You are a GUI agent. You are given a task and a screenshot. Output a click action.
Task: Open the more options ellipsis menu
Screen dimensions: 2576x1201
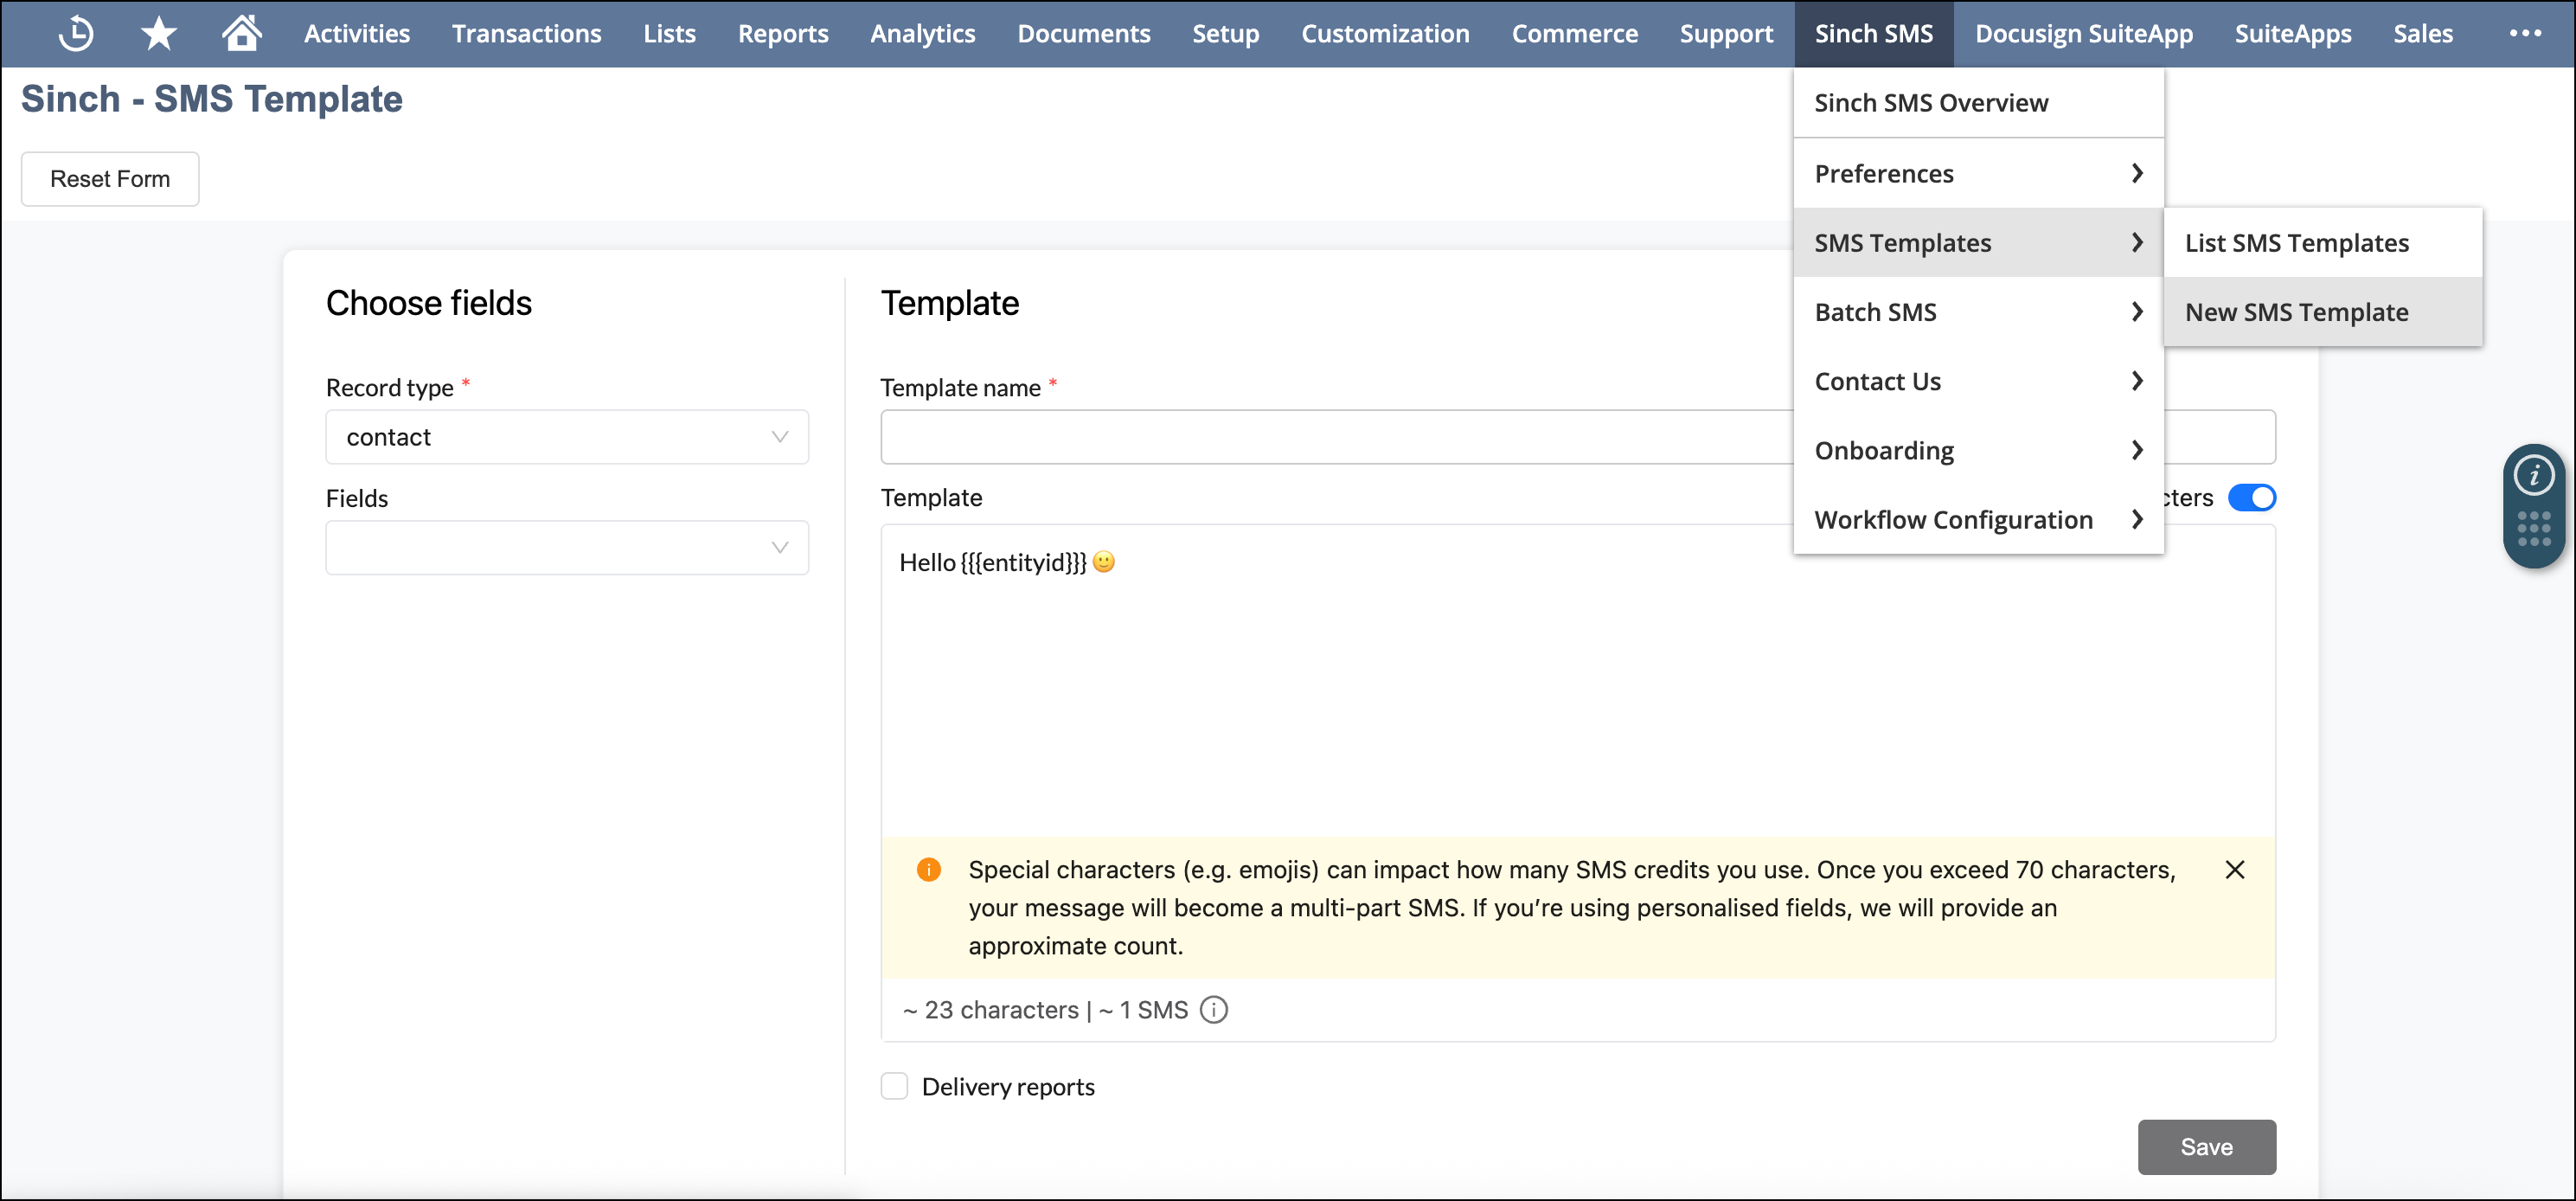tap(2525, 33)
